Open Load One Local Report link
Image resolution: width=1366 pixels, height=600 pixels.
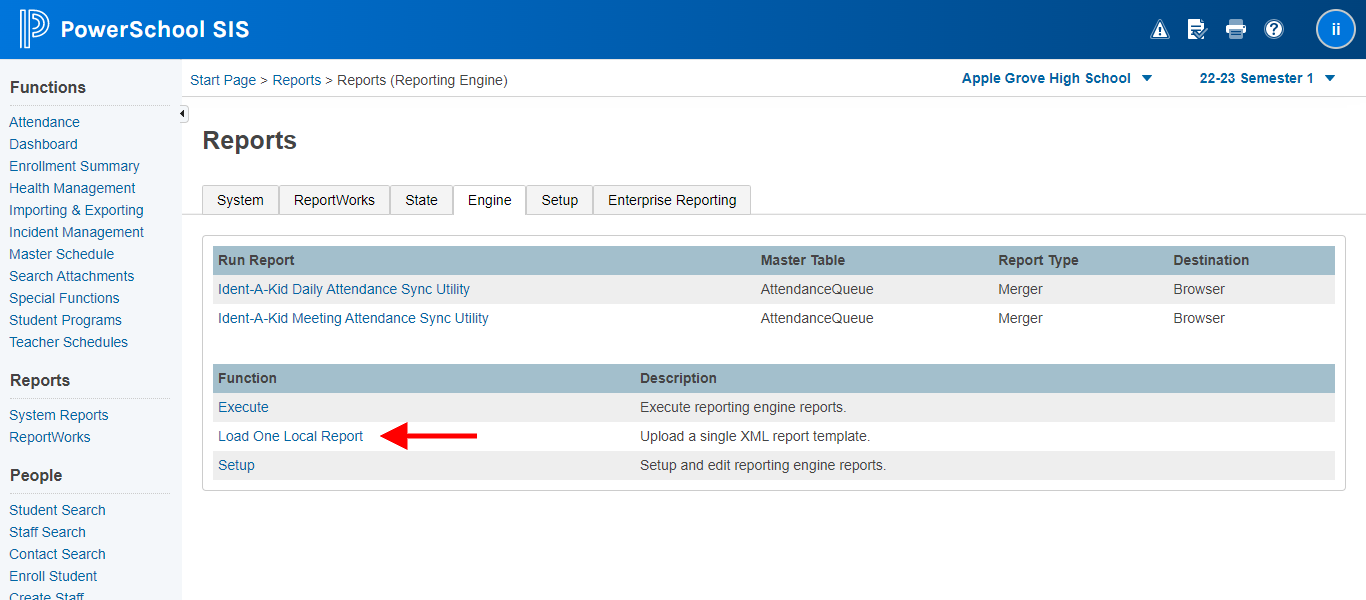[291, 436]
